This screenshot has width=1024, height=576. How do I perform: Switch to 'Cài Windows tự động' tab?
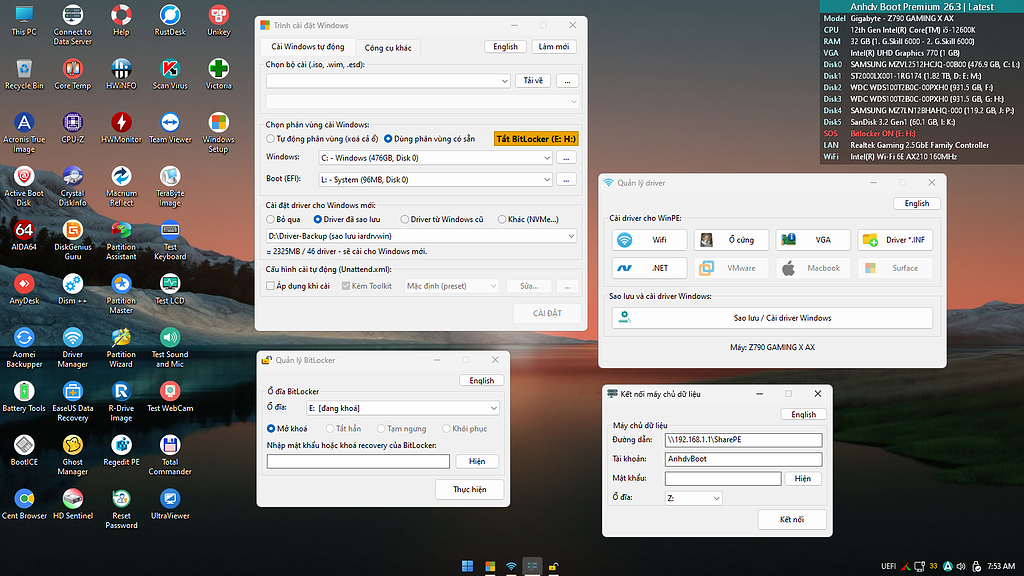[308, 46]
